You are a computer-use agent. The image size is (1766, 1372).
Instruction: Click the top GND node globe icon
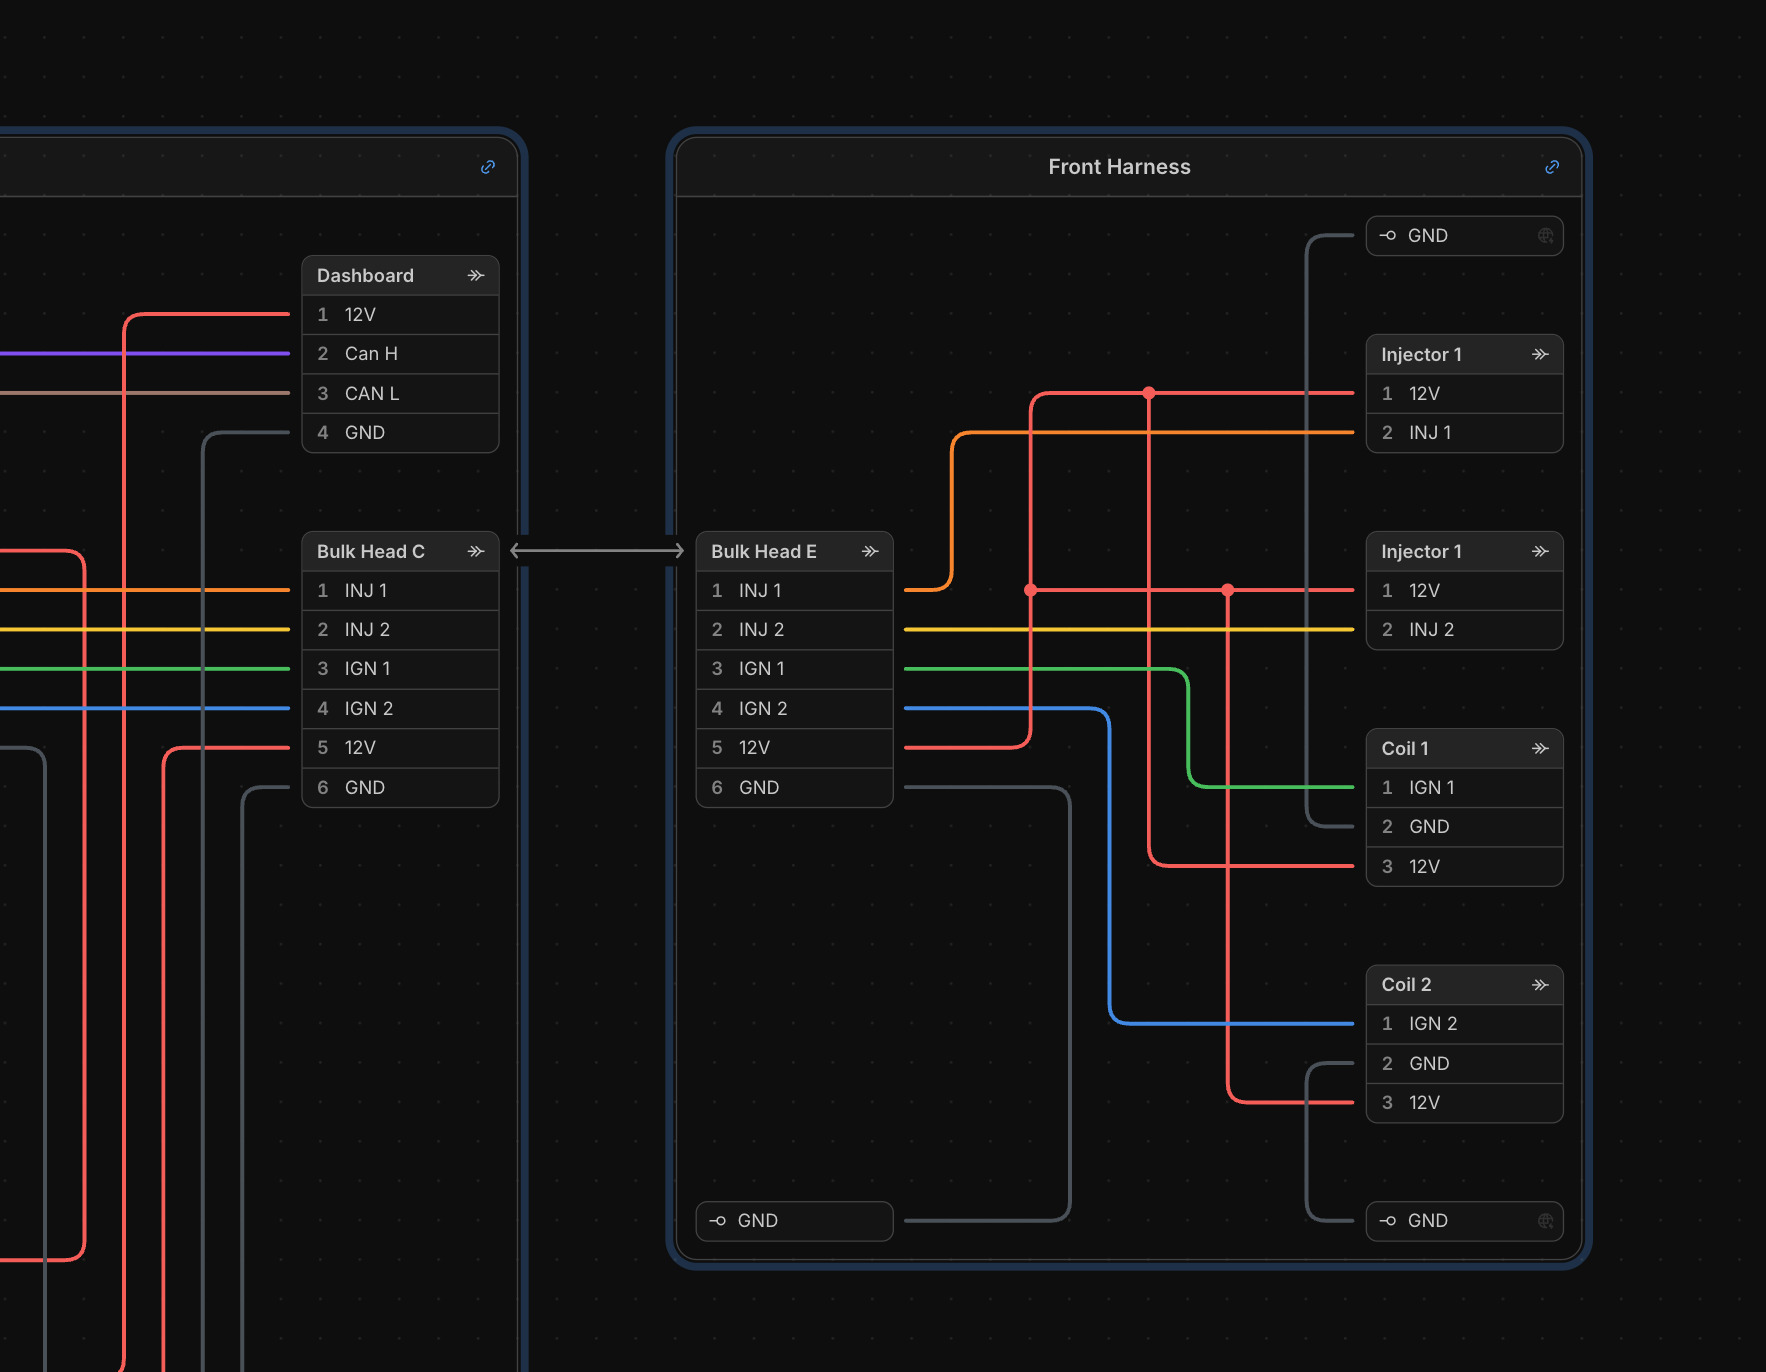click(1546, 236)
